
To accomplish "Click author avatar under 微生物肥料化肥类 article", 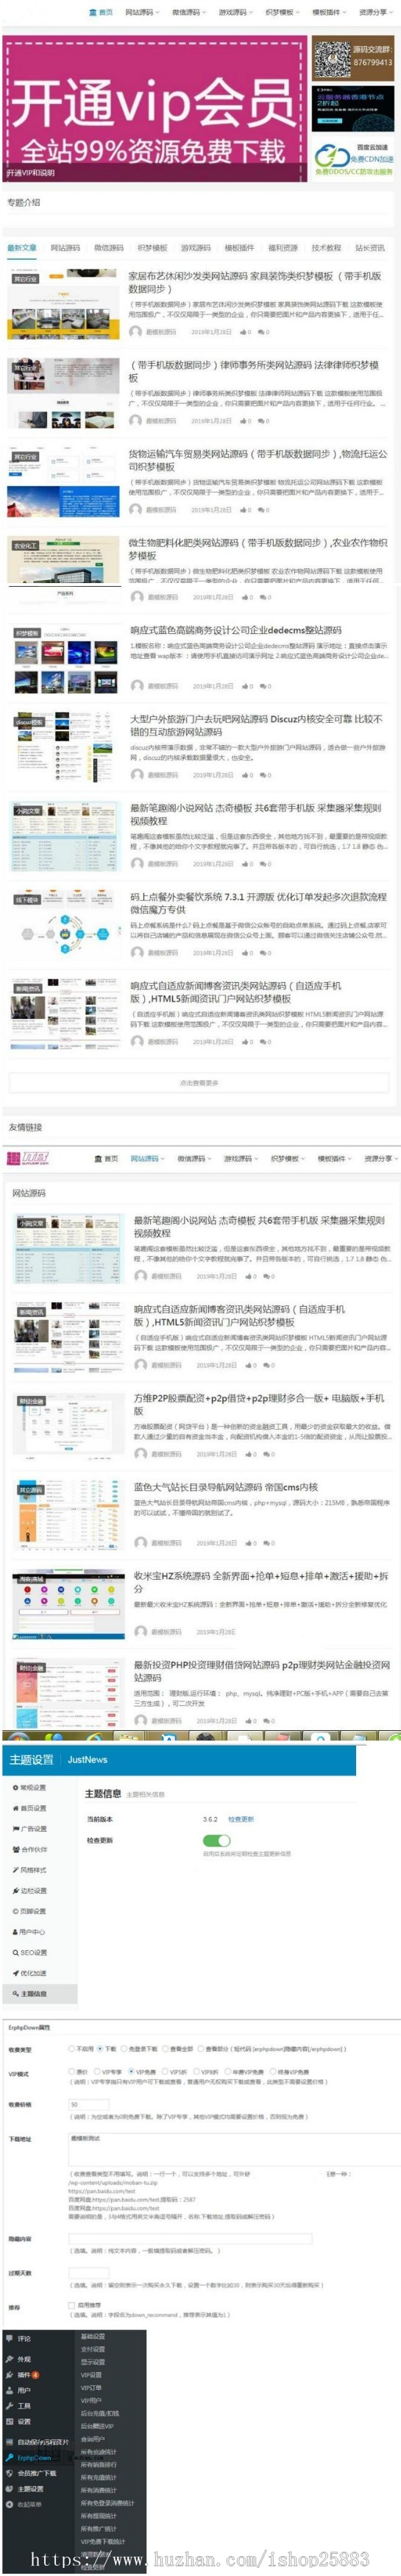I will (x=136, y=597).
